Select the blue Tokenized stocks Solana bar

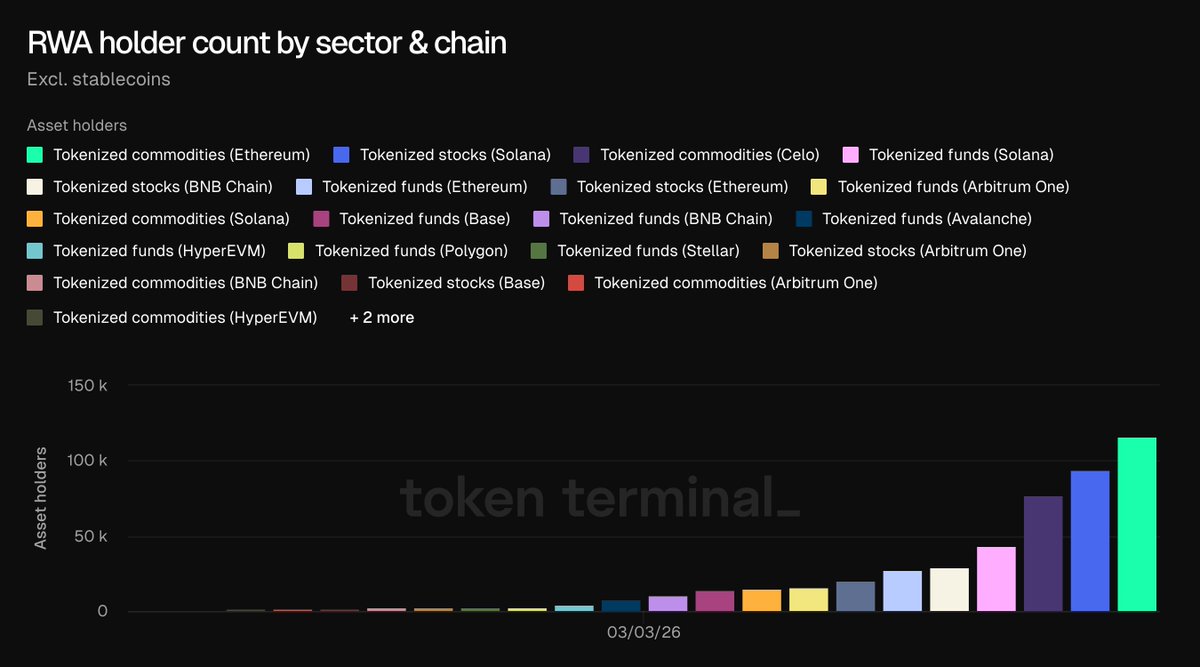[x=1090, y=541]
